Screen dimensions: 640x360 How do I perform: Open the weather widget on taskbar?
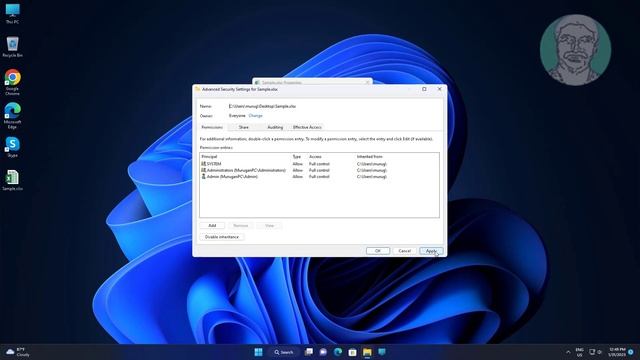[18, 352]
